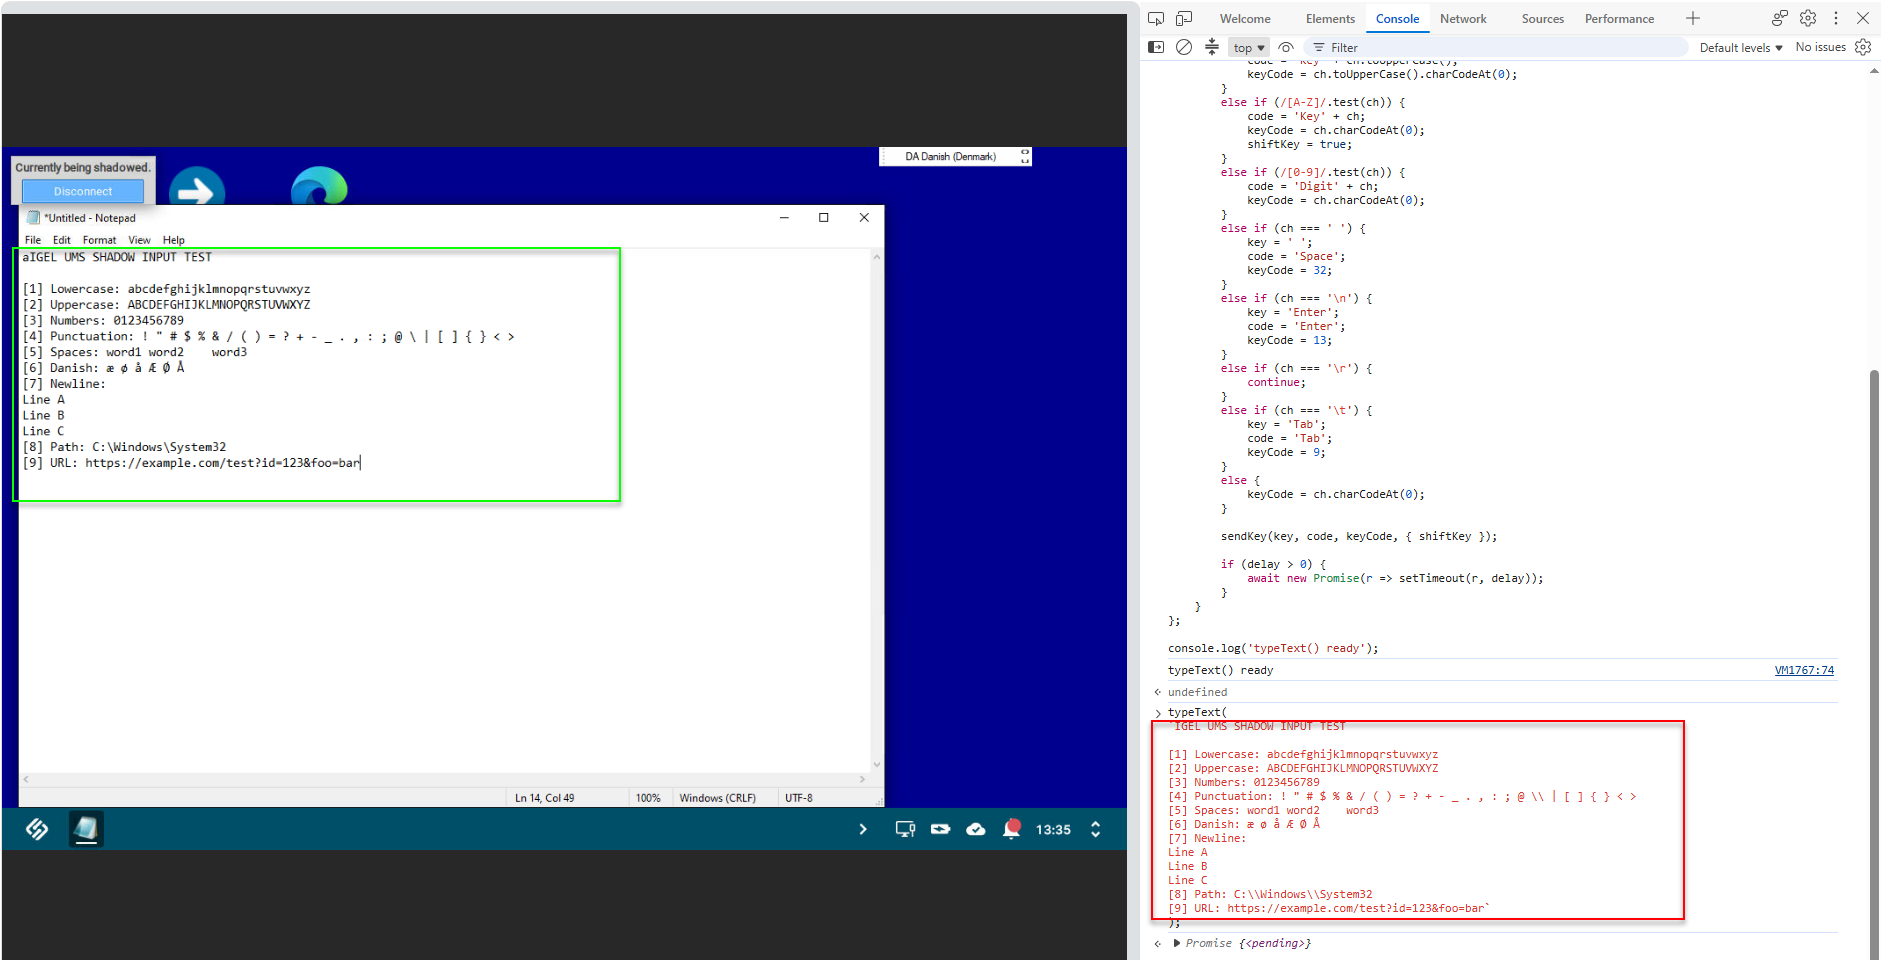Click the group similar messages icon
Image resolution: width=1881 pixels, height=960 pixels.
click(1212, 47)
